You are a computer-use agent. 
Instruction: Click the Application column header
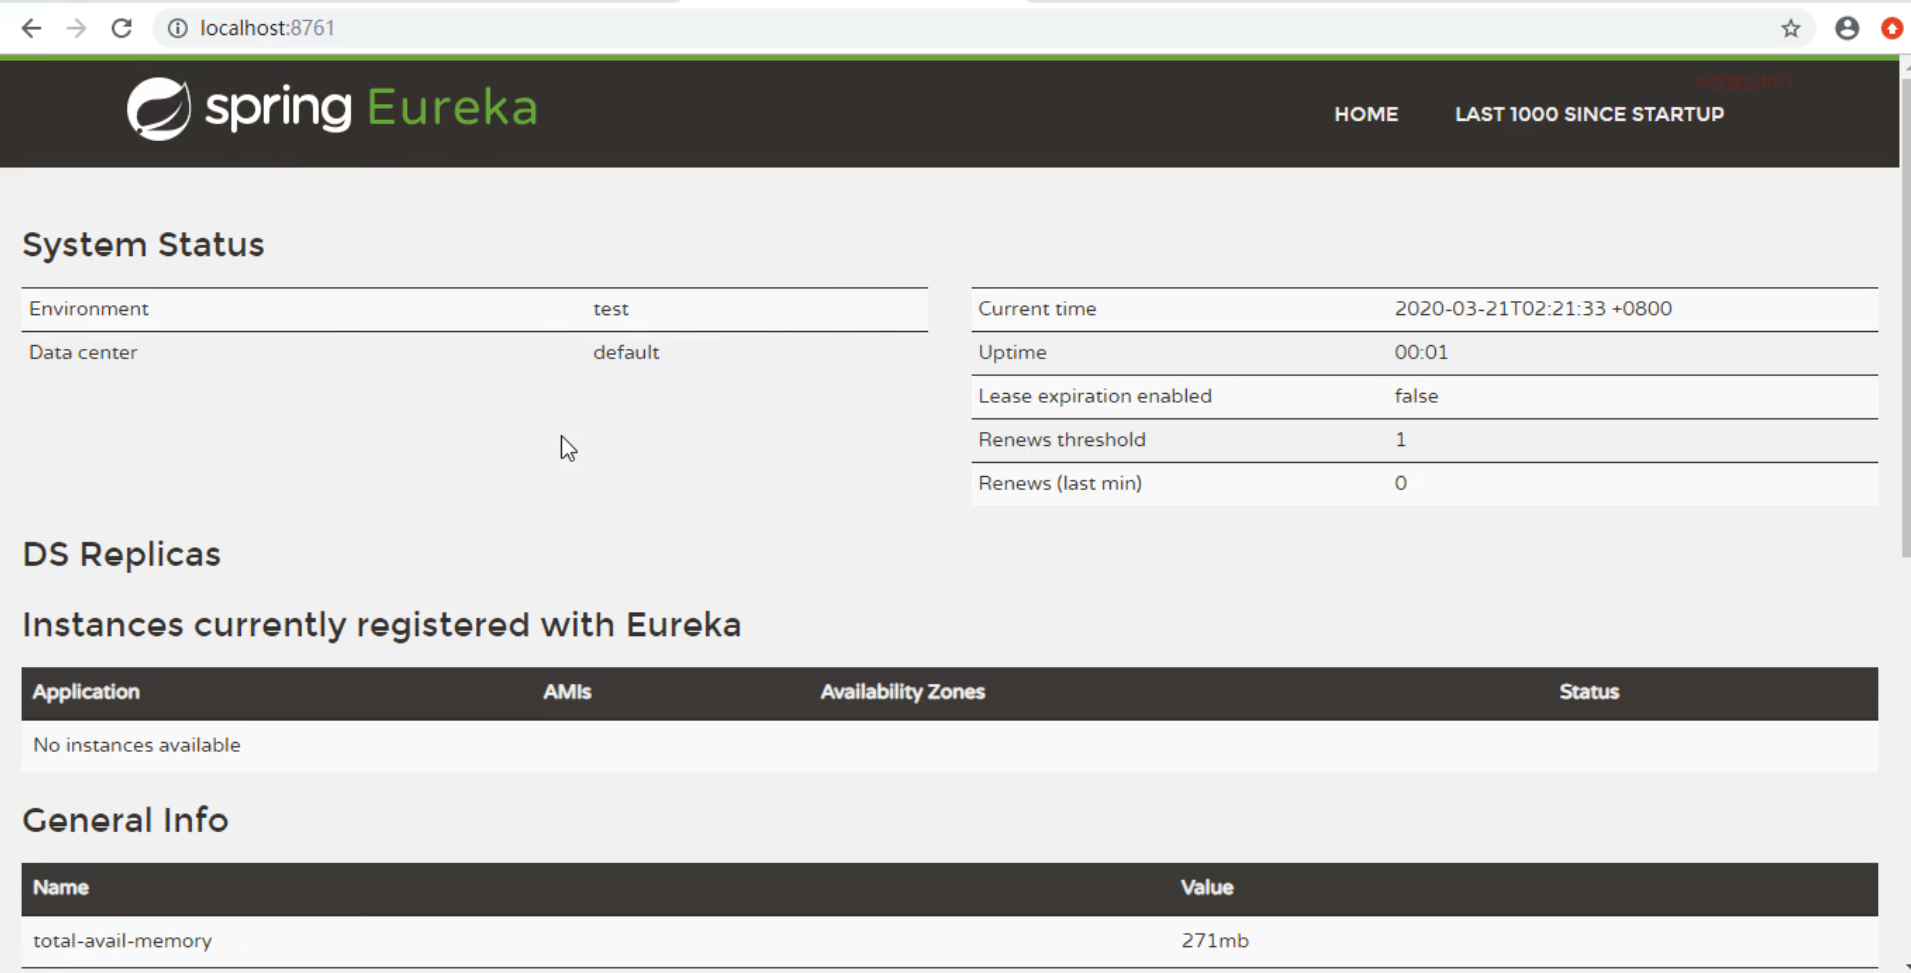pyautogui.click(x=86, y=692)
